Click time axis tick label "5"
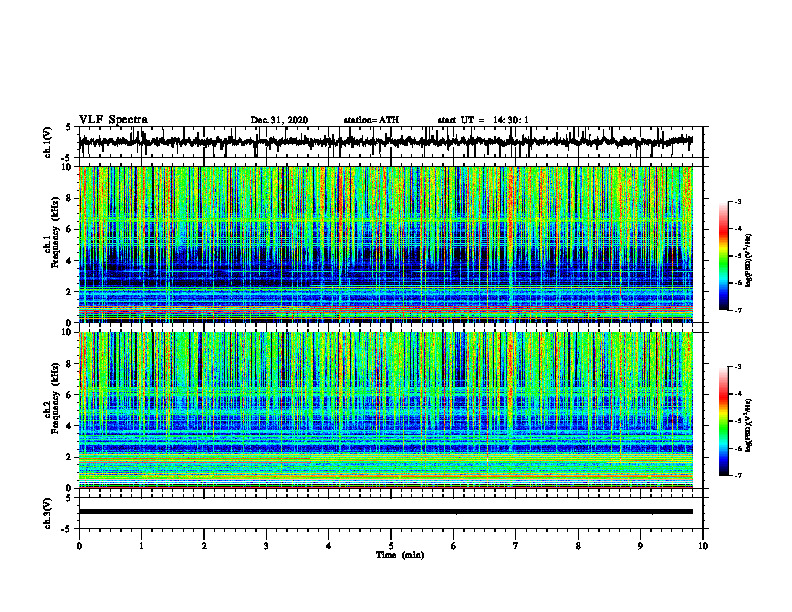 391,546
